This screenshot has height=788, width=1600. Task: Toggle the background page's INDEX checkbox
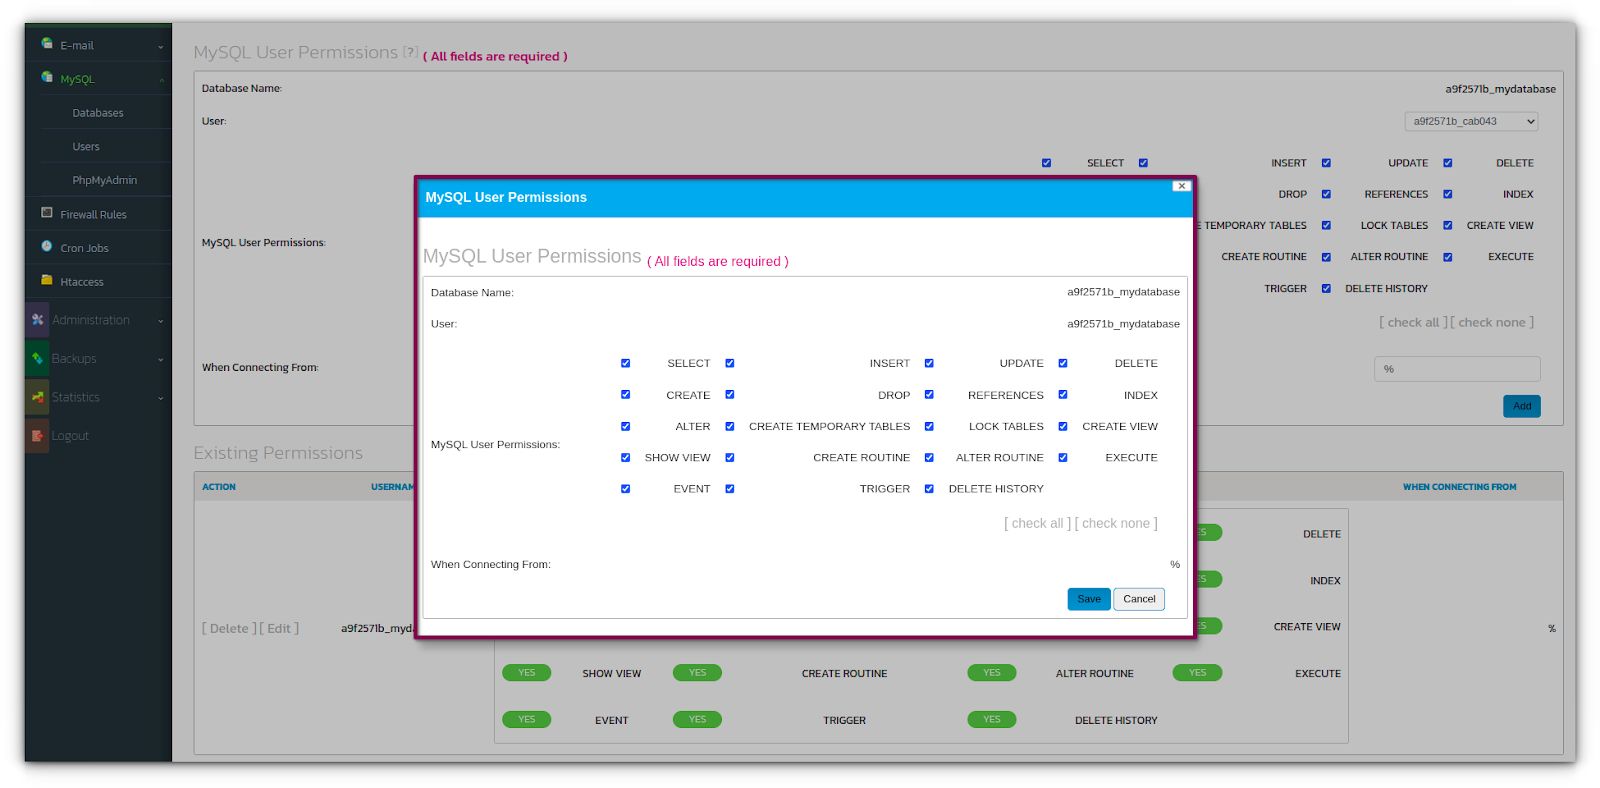[x=1447, y=194]
